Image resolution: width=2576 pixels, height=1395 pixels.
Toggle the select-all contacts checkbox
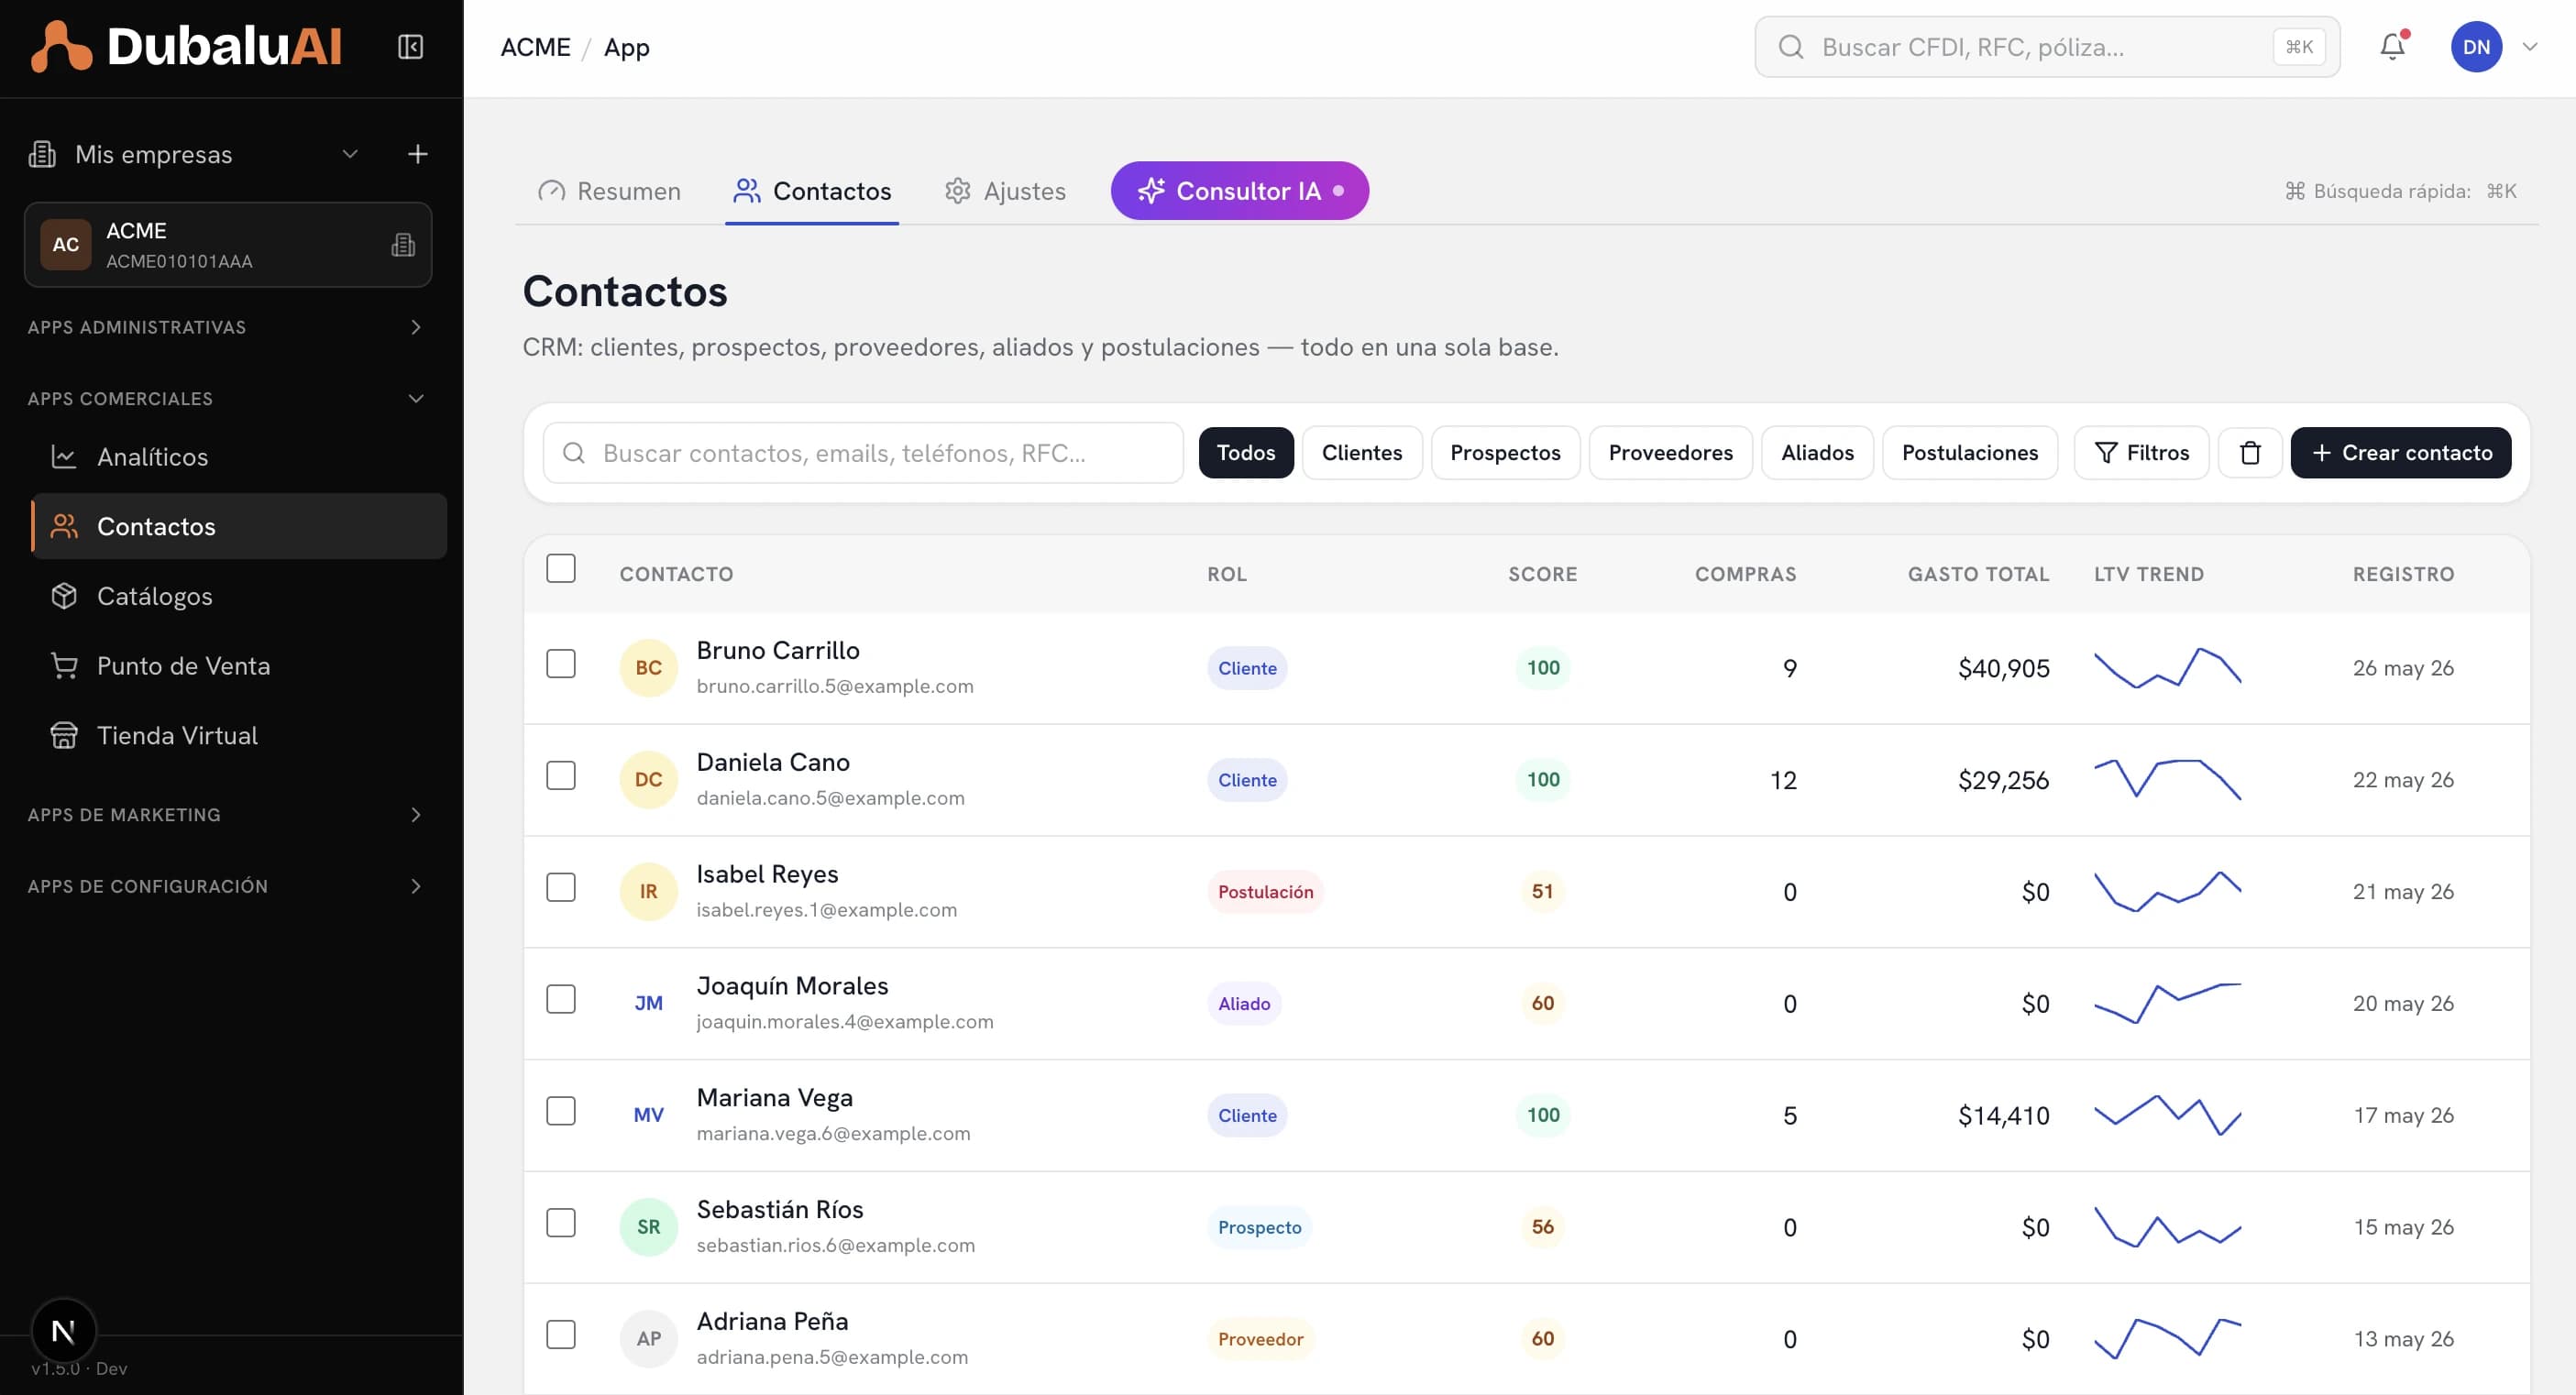(561, 569)
